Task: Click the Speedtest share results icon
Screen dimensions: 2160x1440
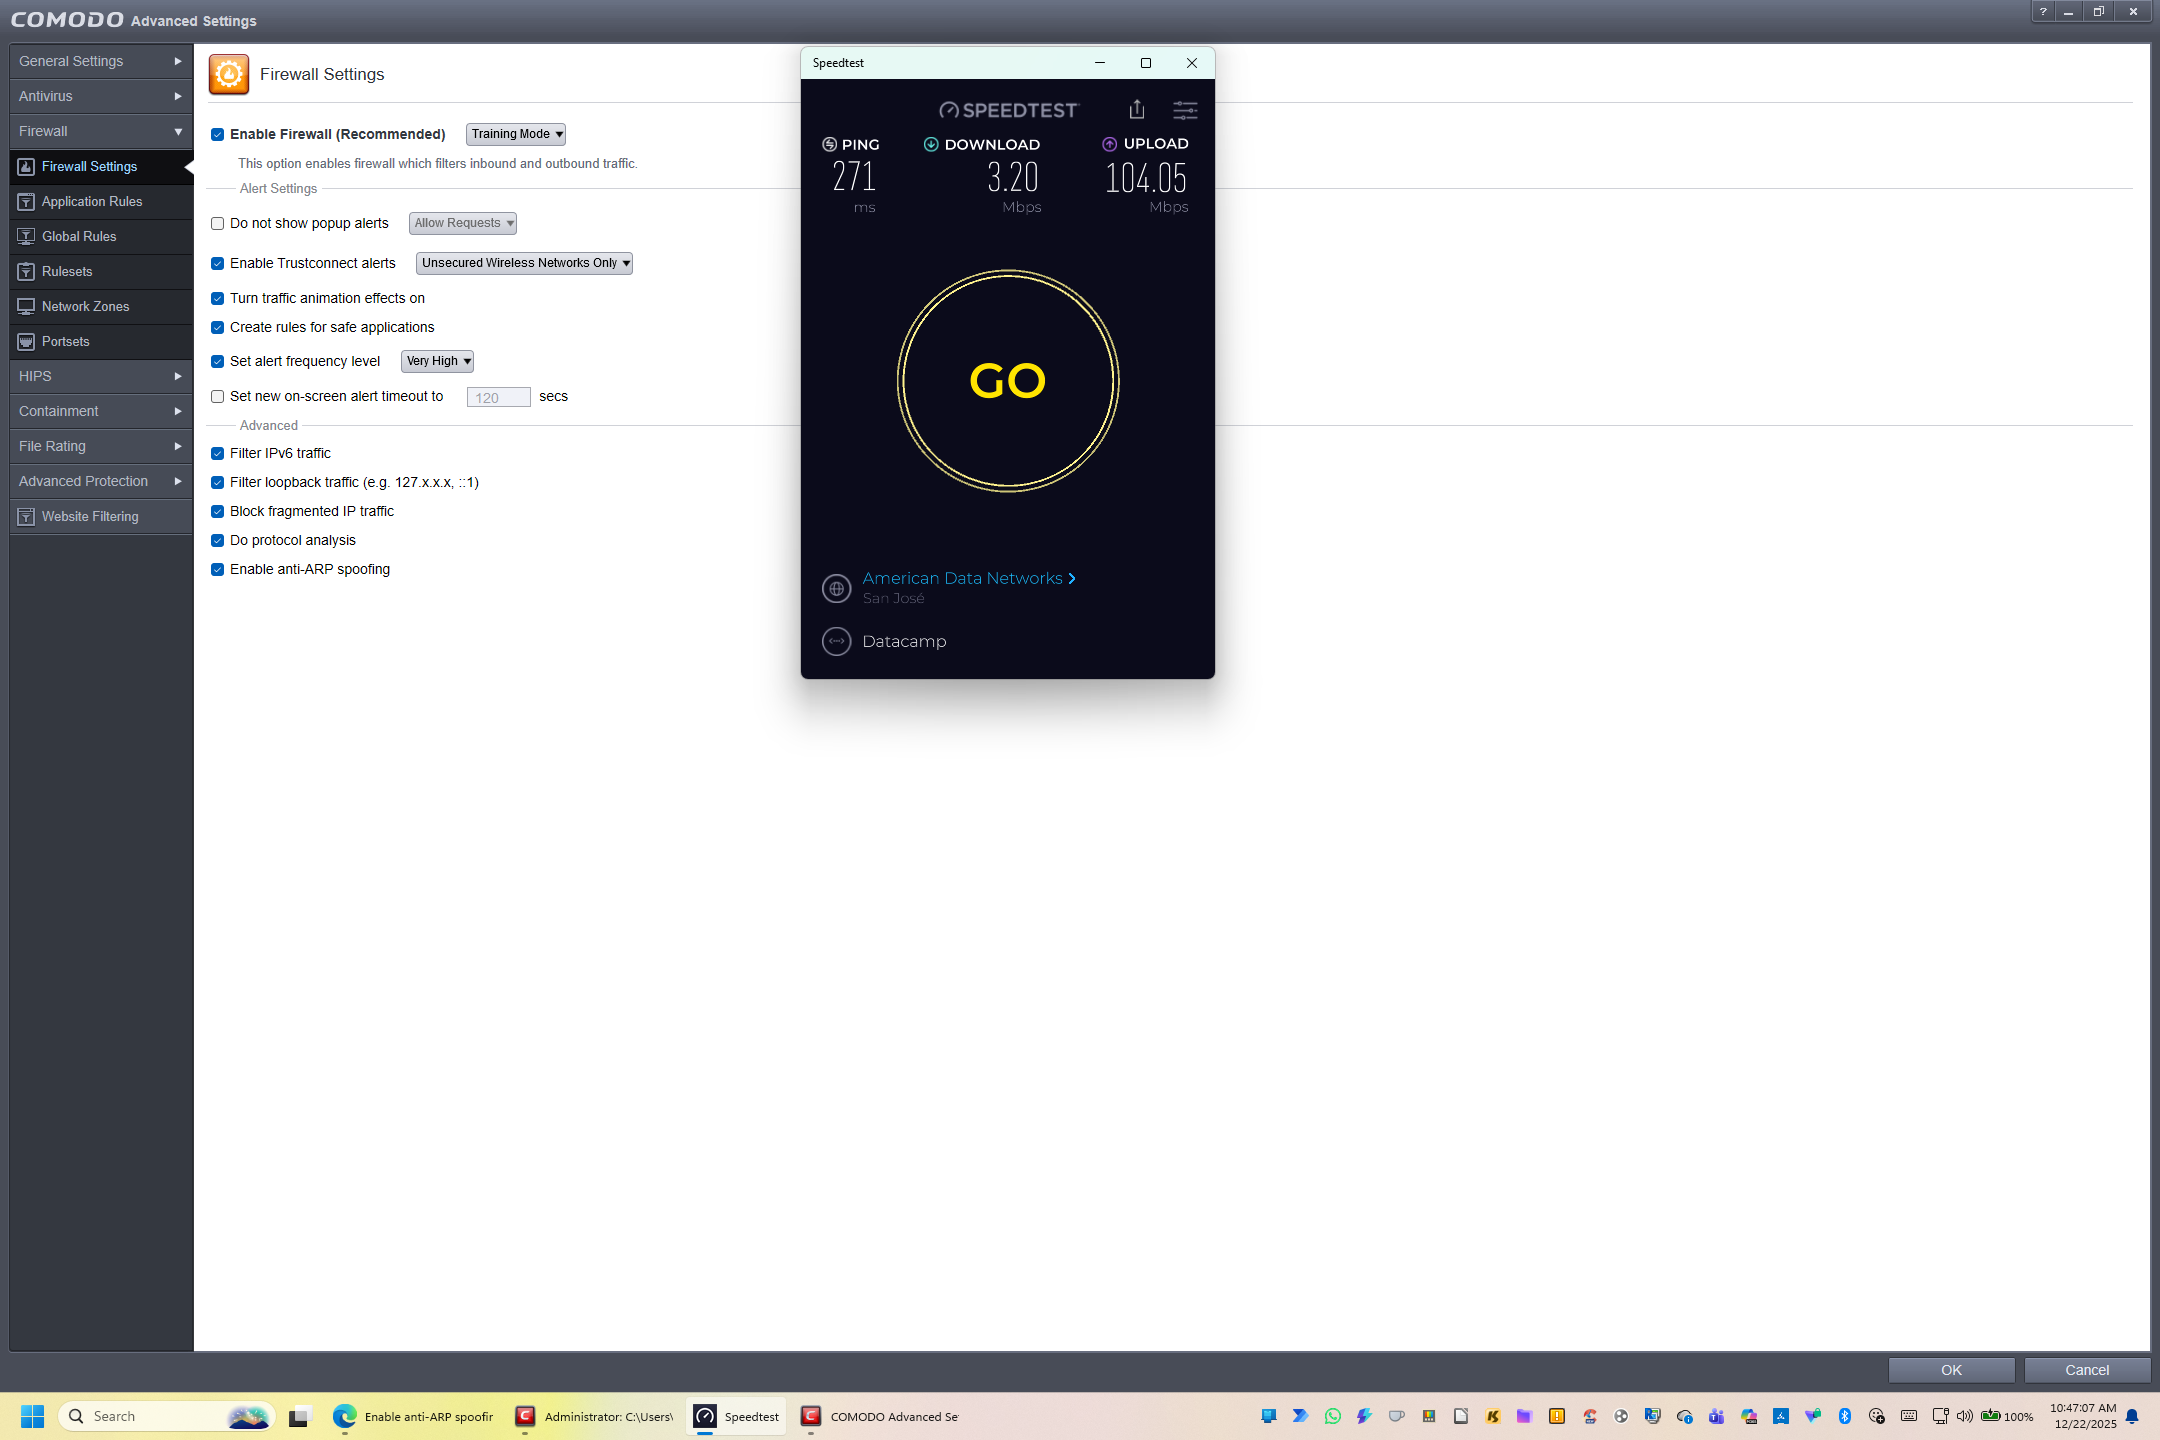Action: (x=1136, y=109)
